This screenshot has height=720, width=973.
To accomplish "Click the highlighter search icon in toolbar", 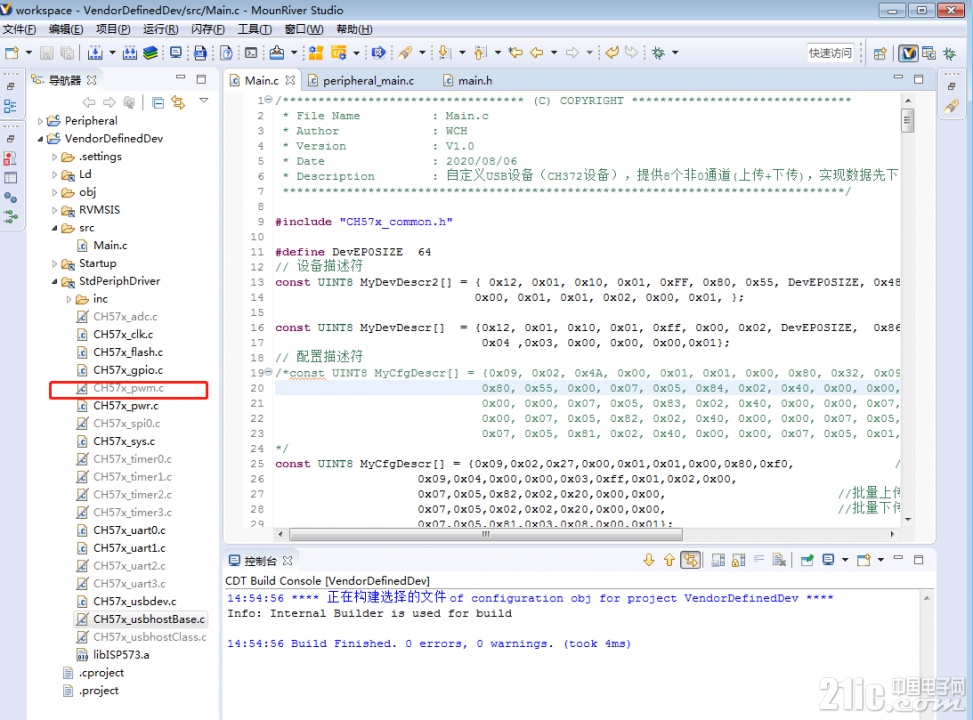I will click(x=406, y=53).
